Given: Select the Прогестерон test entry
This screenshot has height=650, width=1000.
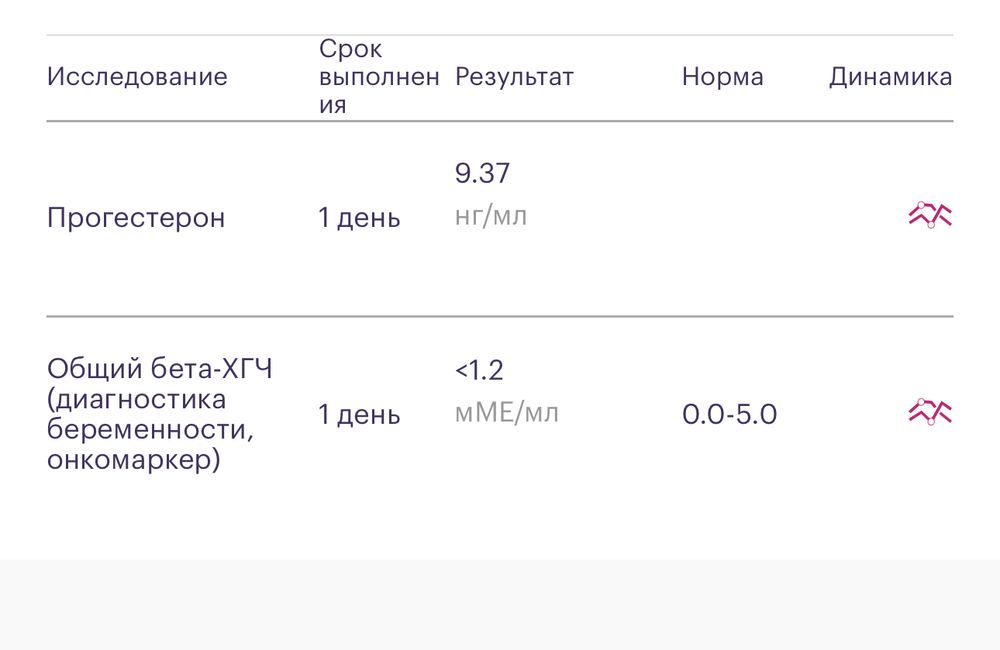Looking at the screenshot, I should (137, 217).
